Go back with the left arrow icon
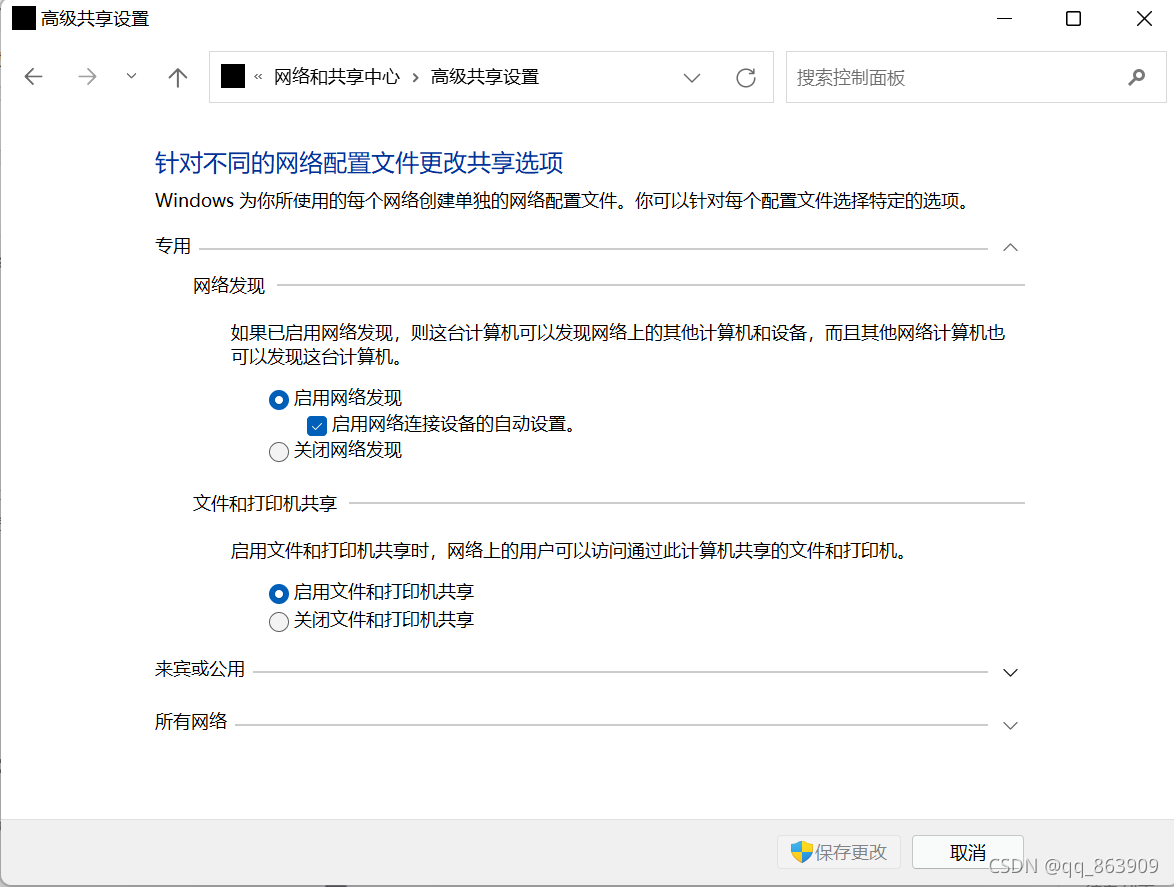Image resolution: width=1174 pixels, height=887 pixels. click(34, 76)
